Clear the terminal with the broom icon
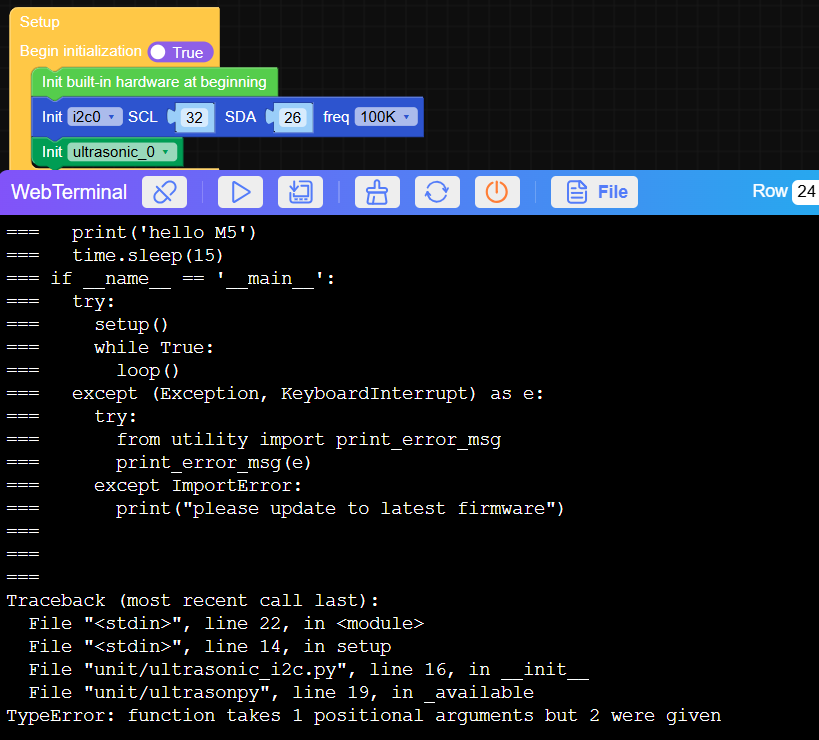Image resolution: width=819 pixels, height=740 pixels. coord(377,192)
